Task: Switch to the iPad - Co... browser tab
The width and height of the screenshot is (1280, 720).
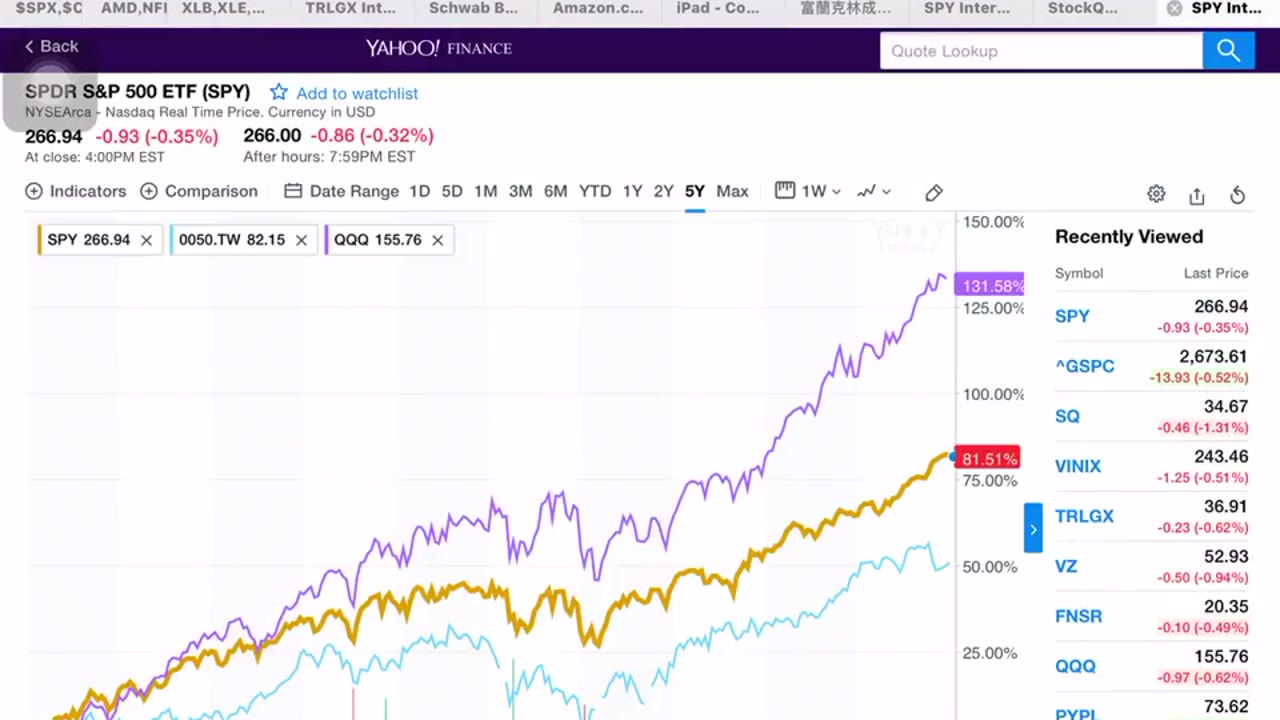Action: pyautogui.click(x=718, y=8)
